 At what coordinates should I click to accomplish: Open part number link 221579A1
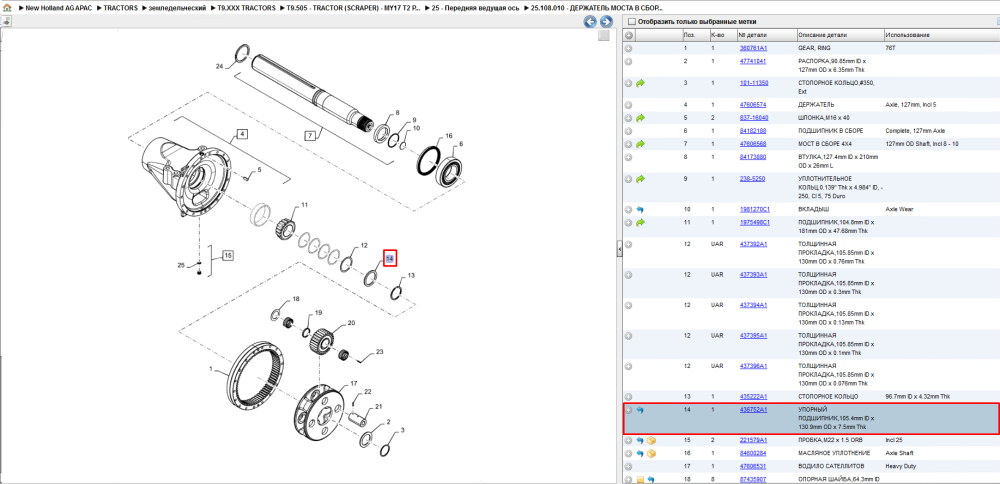tap(753, 441)
